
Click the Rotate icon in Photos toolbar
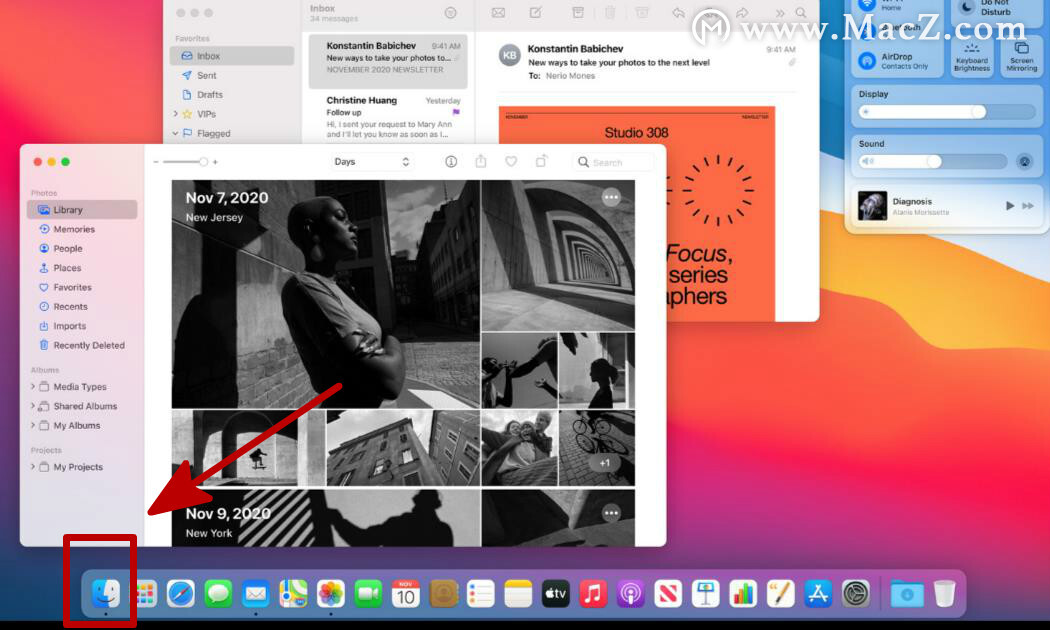coord(541,162)
